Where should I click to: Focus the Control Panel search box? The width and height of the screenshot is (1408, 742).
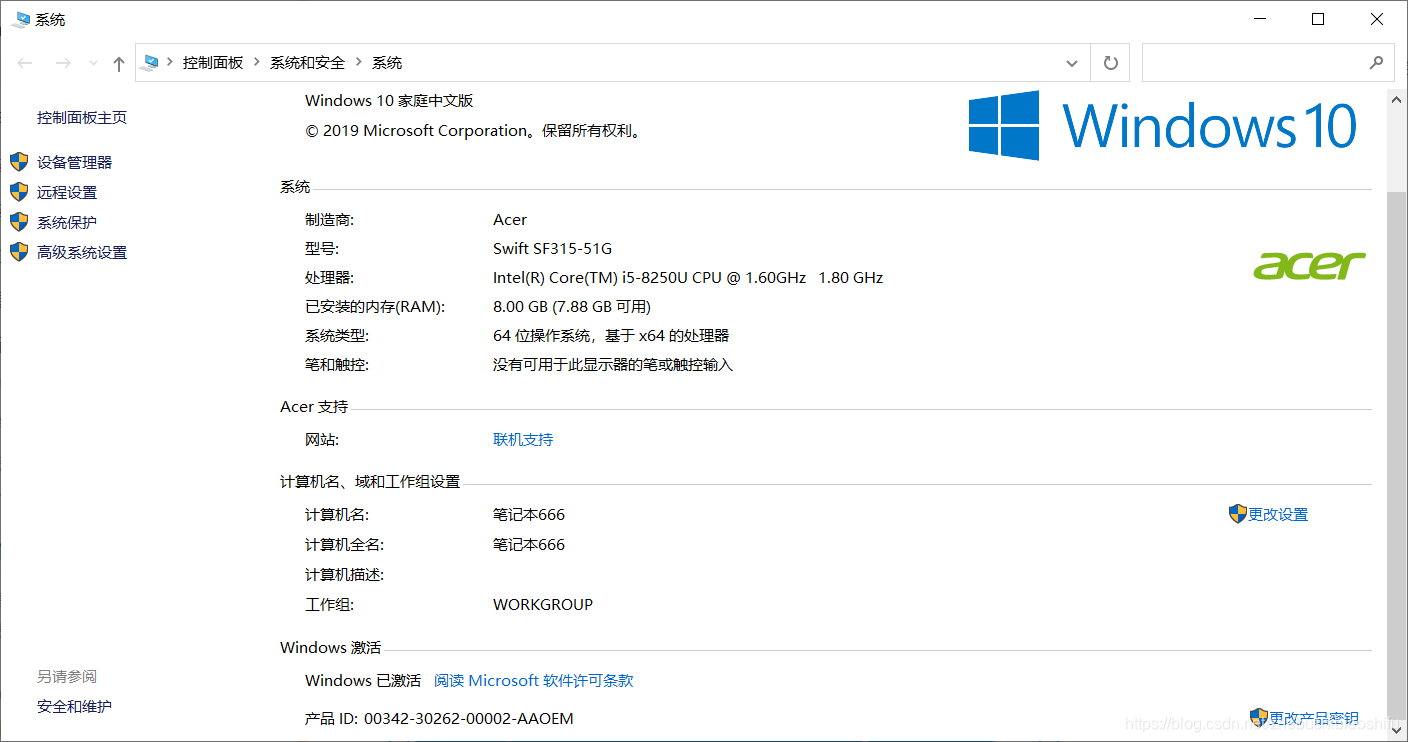click(x=1268, y=62)
